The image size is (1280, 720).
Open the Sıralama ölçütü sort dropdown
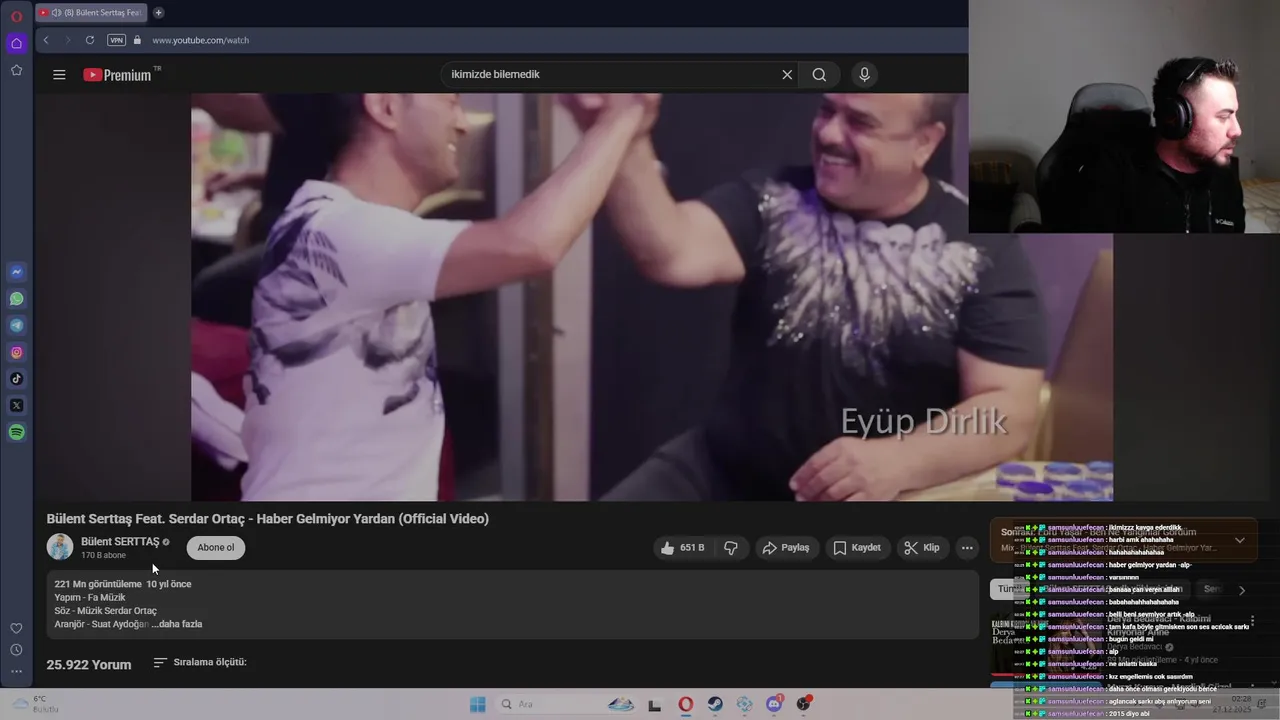(x=199, y=662)
